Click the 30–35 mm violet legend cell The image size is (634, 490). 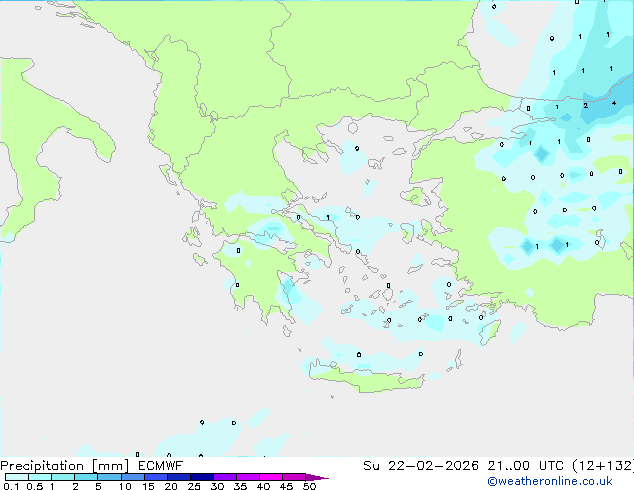[x=224, y=477]
